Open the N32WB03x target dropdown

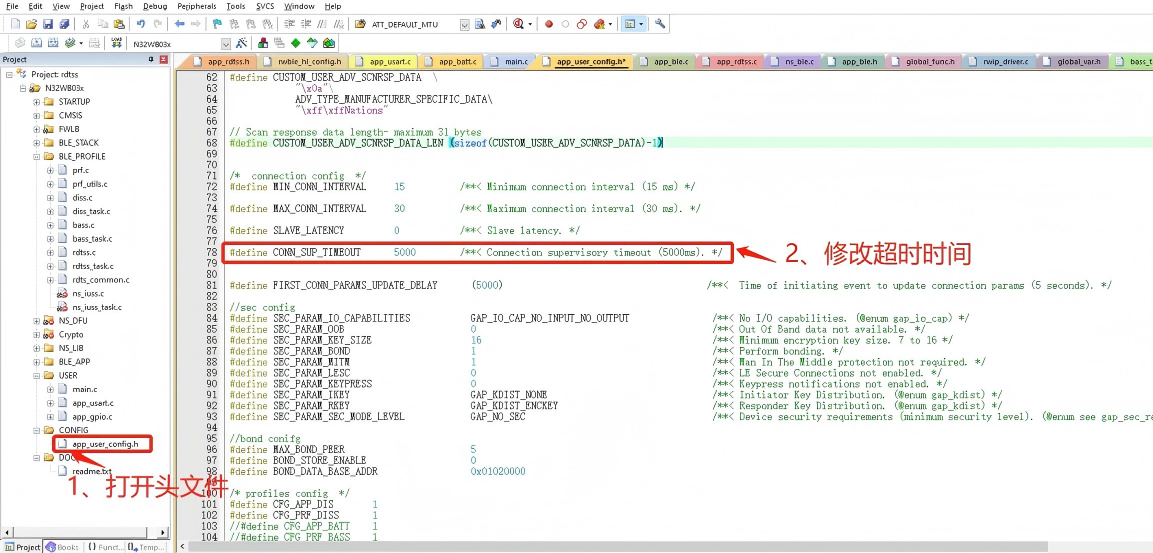225,44
